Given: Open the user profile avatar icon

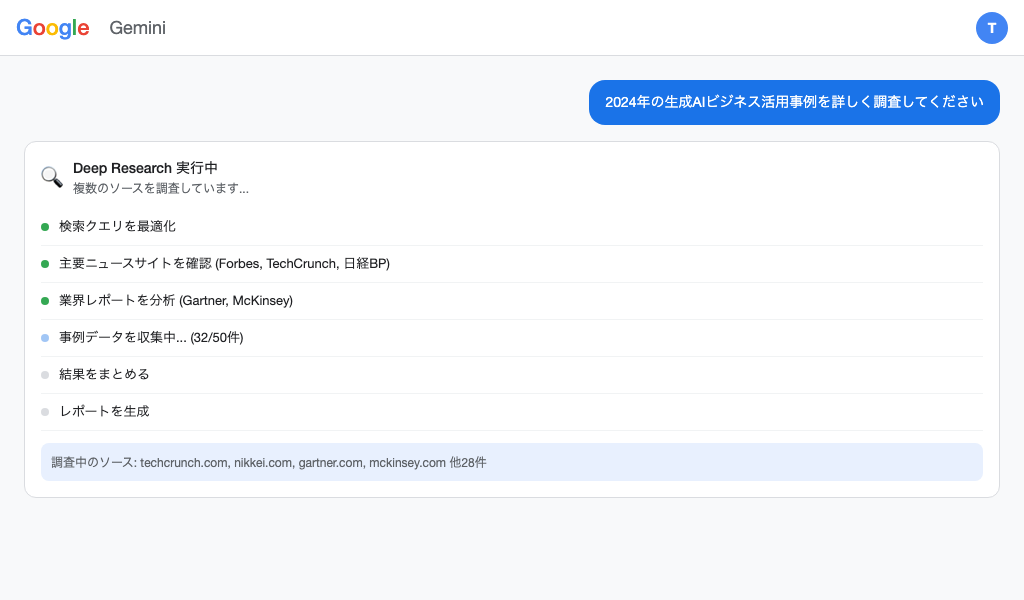Looking at the screenshot, I should 992,28.
